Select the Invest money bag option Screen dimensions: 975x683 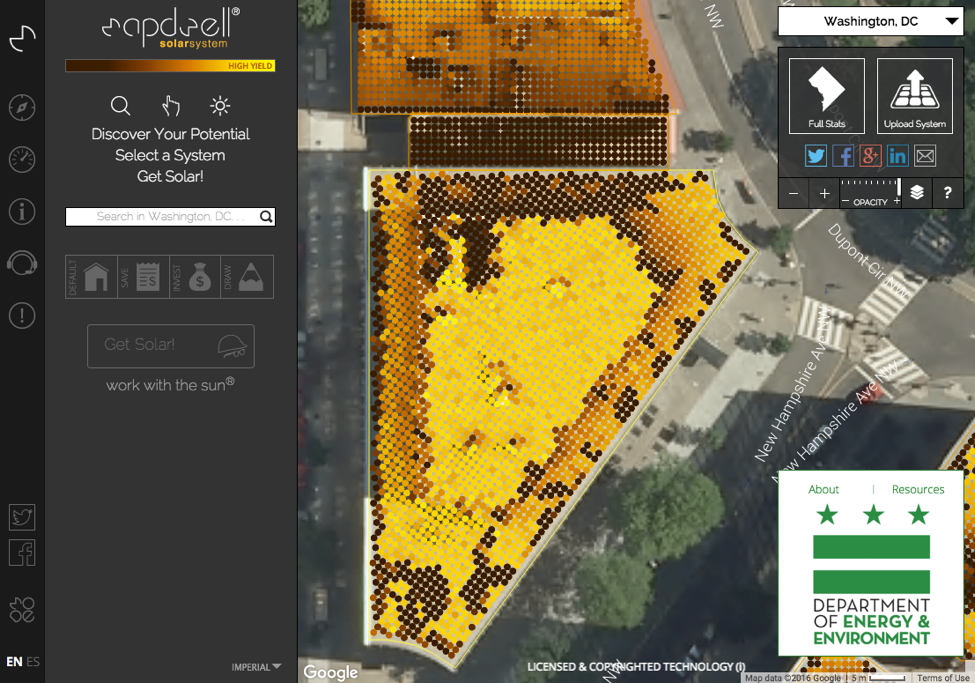pos(200,278)
